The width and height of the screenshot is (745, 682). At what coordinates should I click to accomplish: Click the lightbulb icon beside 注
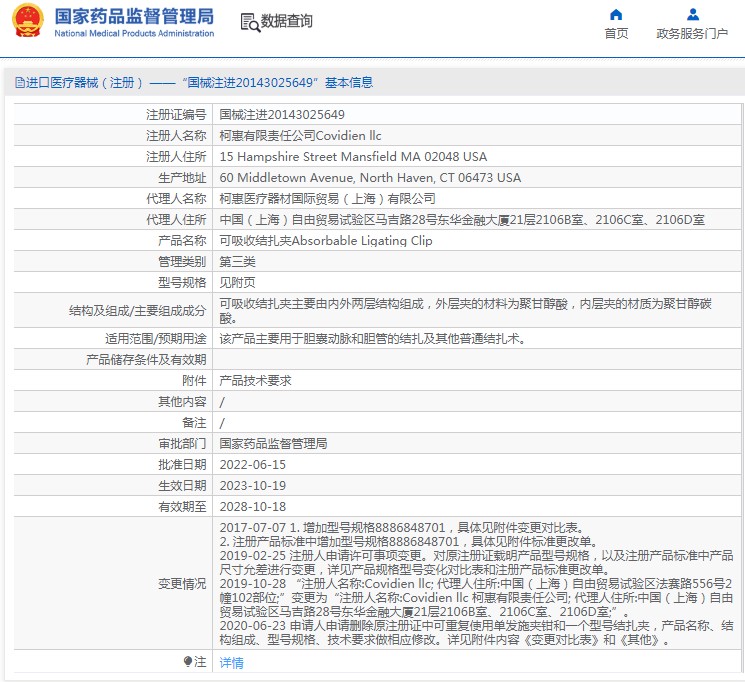point(188,662)
